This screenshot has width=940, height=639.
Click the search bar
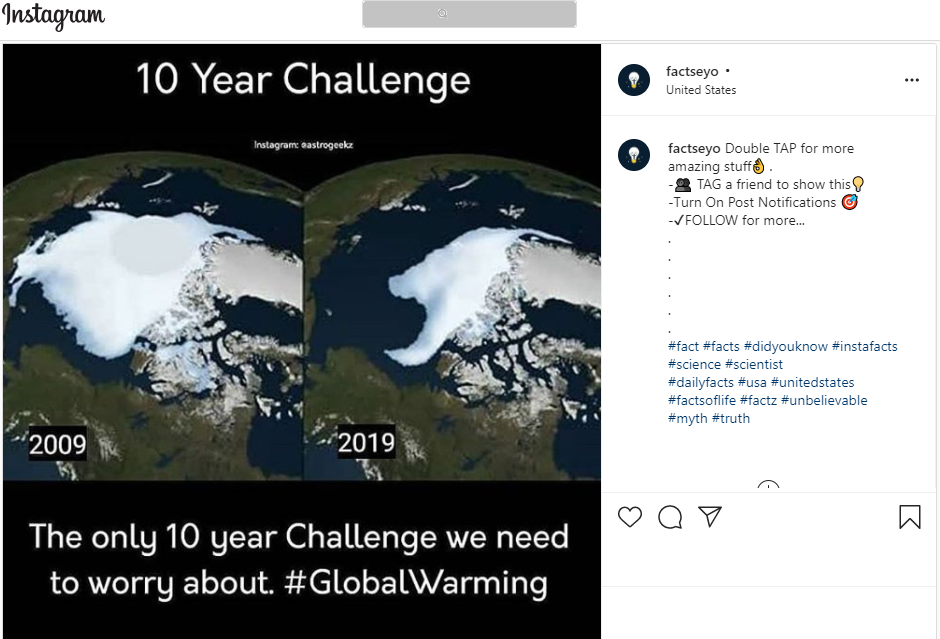469,14
